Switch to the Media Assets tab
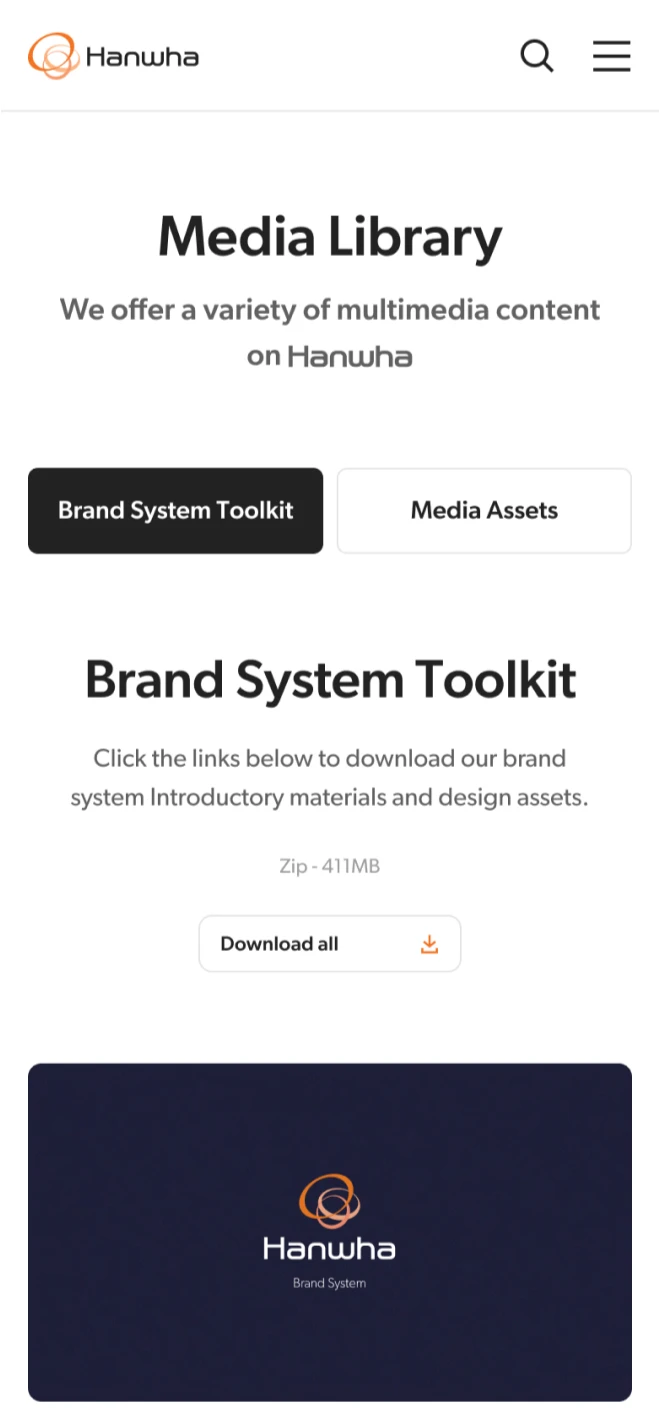The height and width of the screenshot is (1426, 659). (x=484, y=510)
